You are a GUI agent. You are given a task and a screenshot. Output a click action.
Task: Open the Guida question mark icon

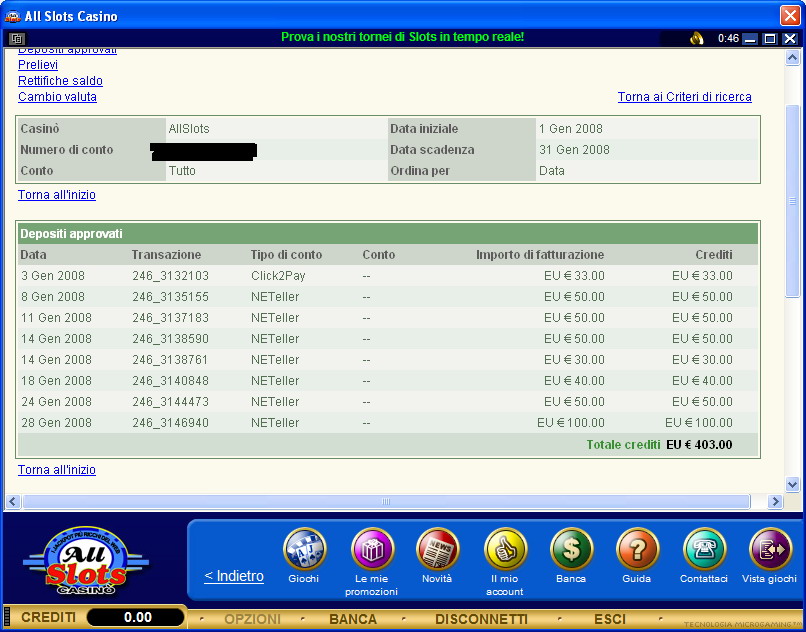(637, 549)
